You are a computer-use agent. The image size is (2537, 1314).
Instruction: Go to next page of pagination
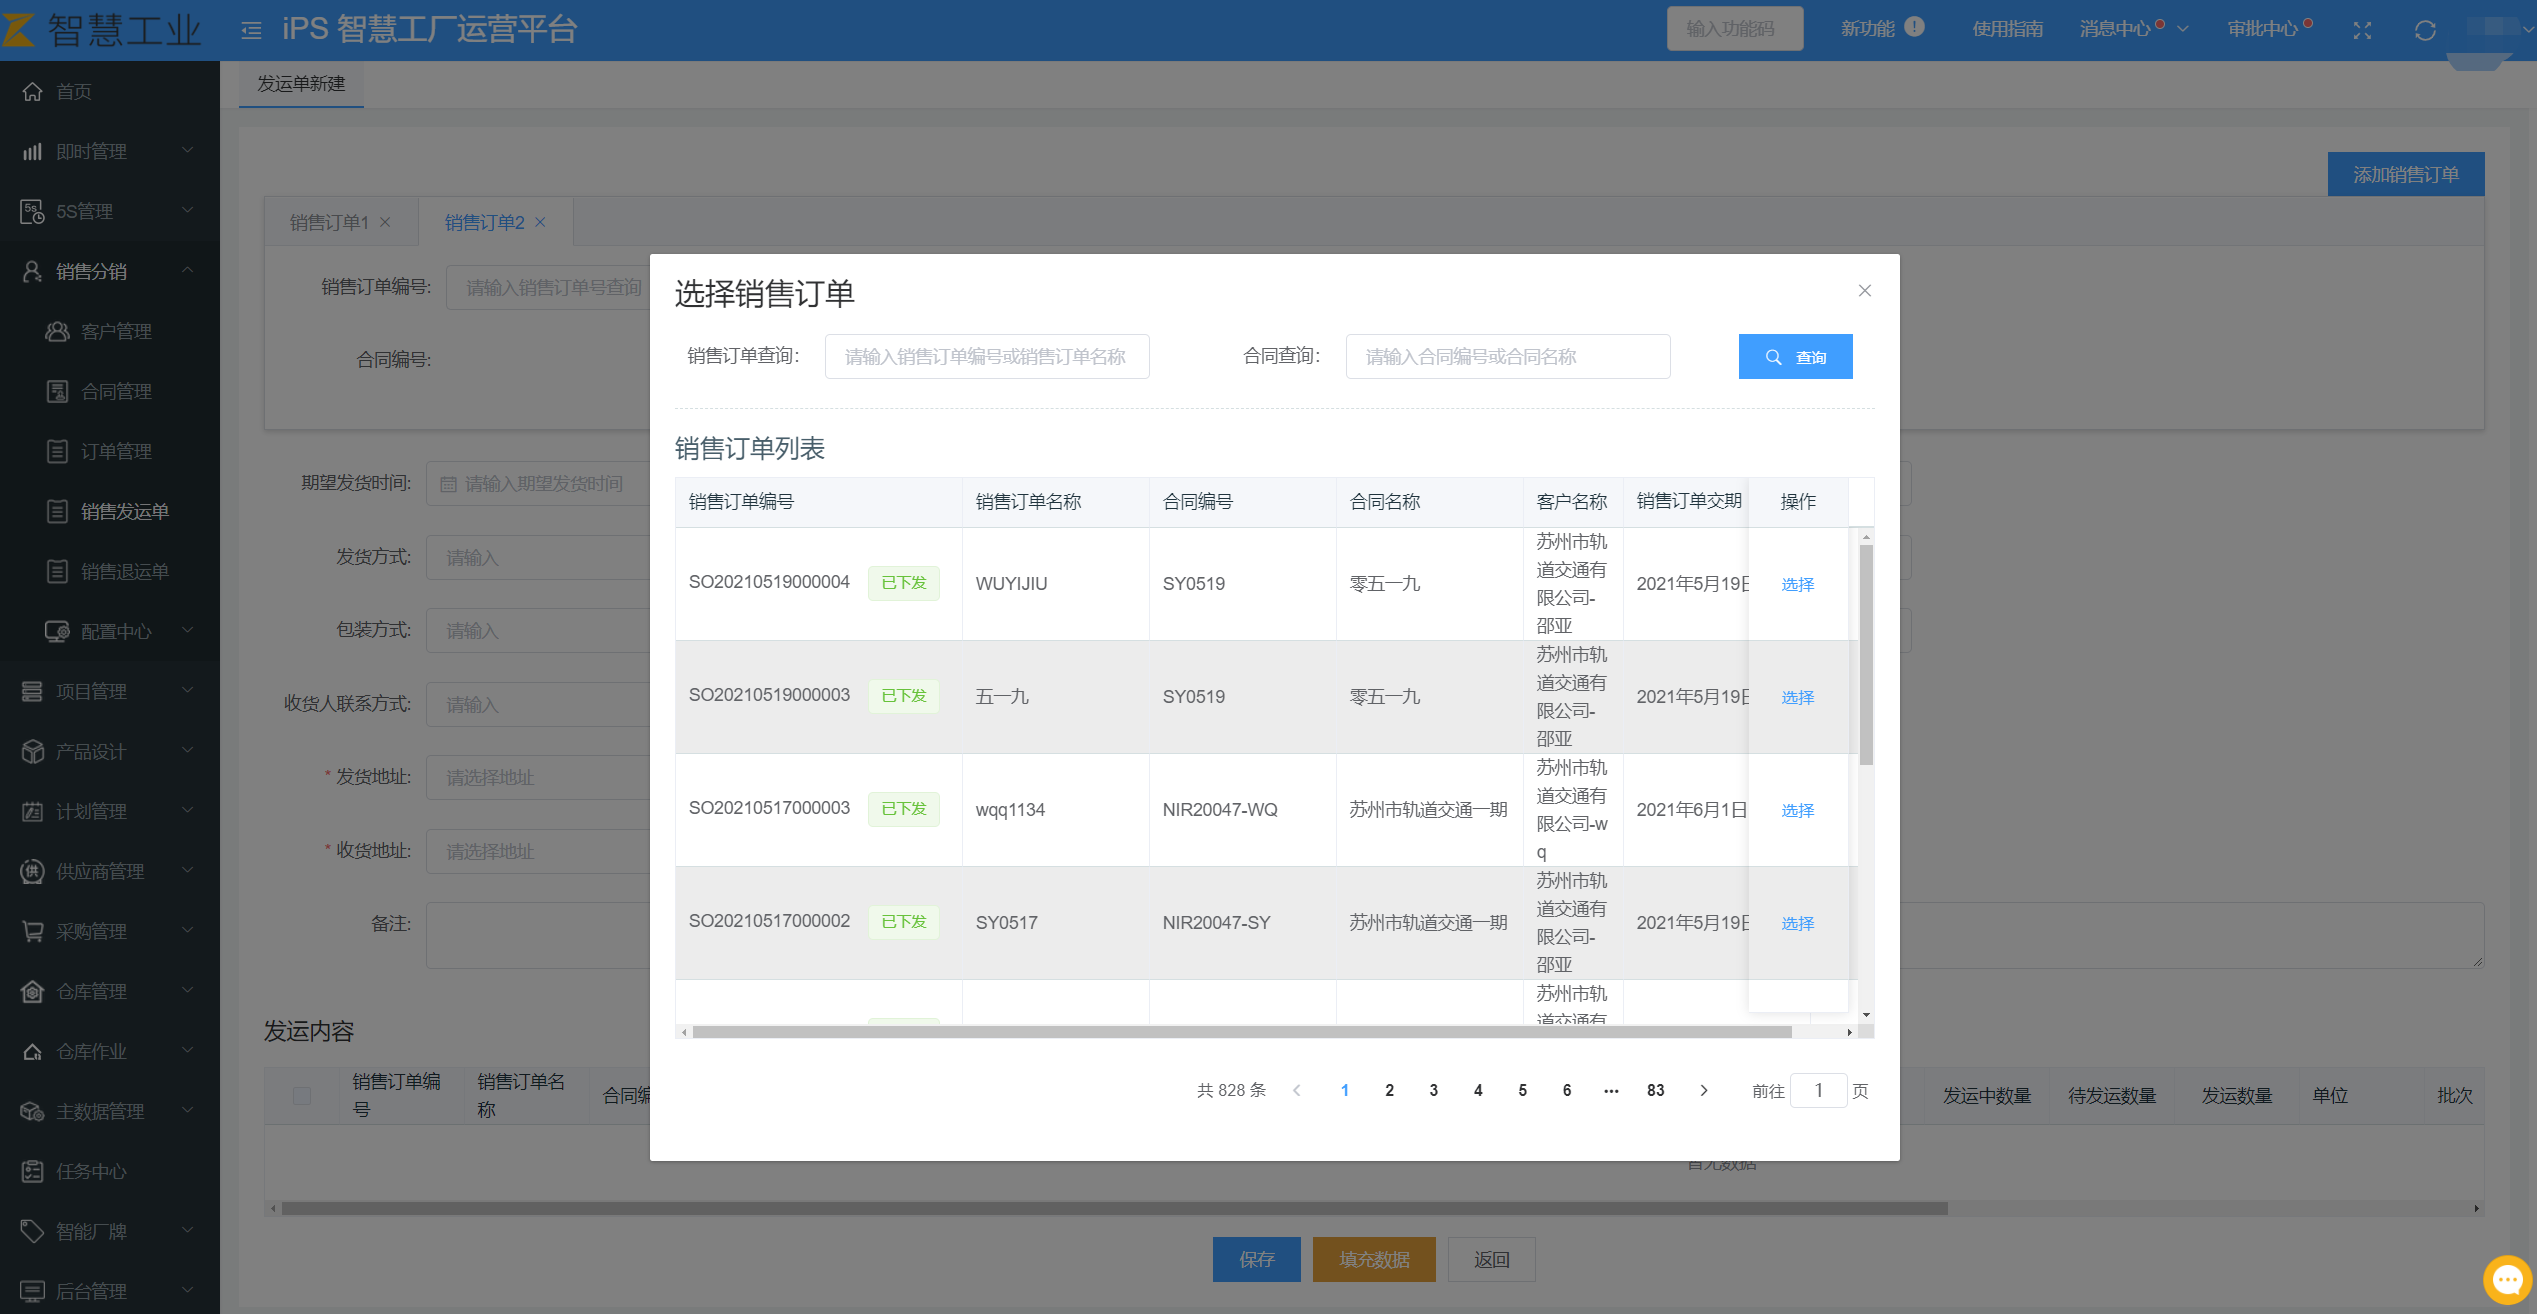[1704, 1091]
